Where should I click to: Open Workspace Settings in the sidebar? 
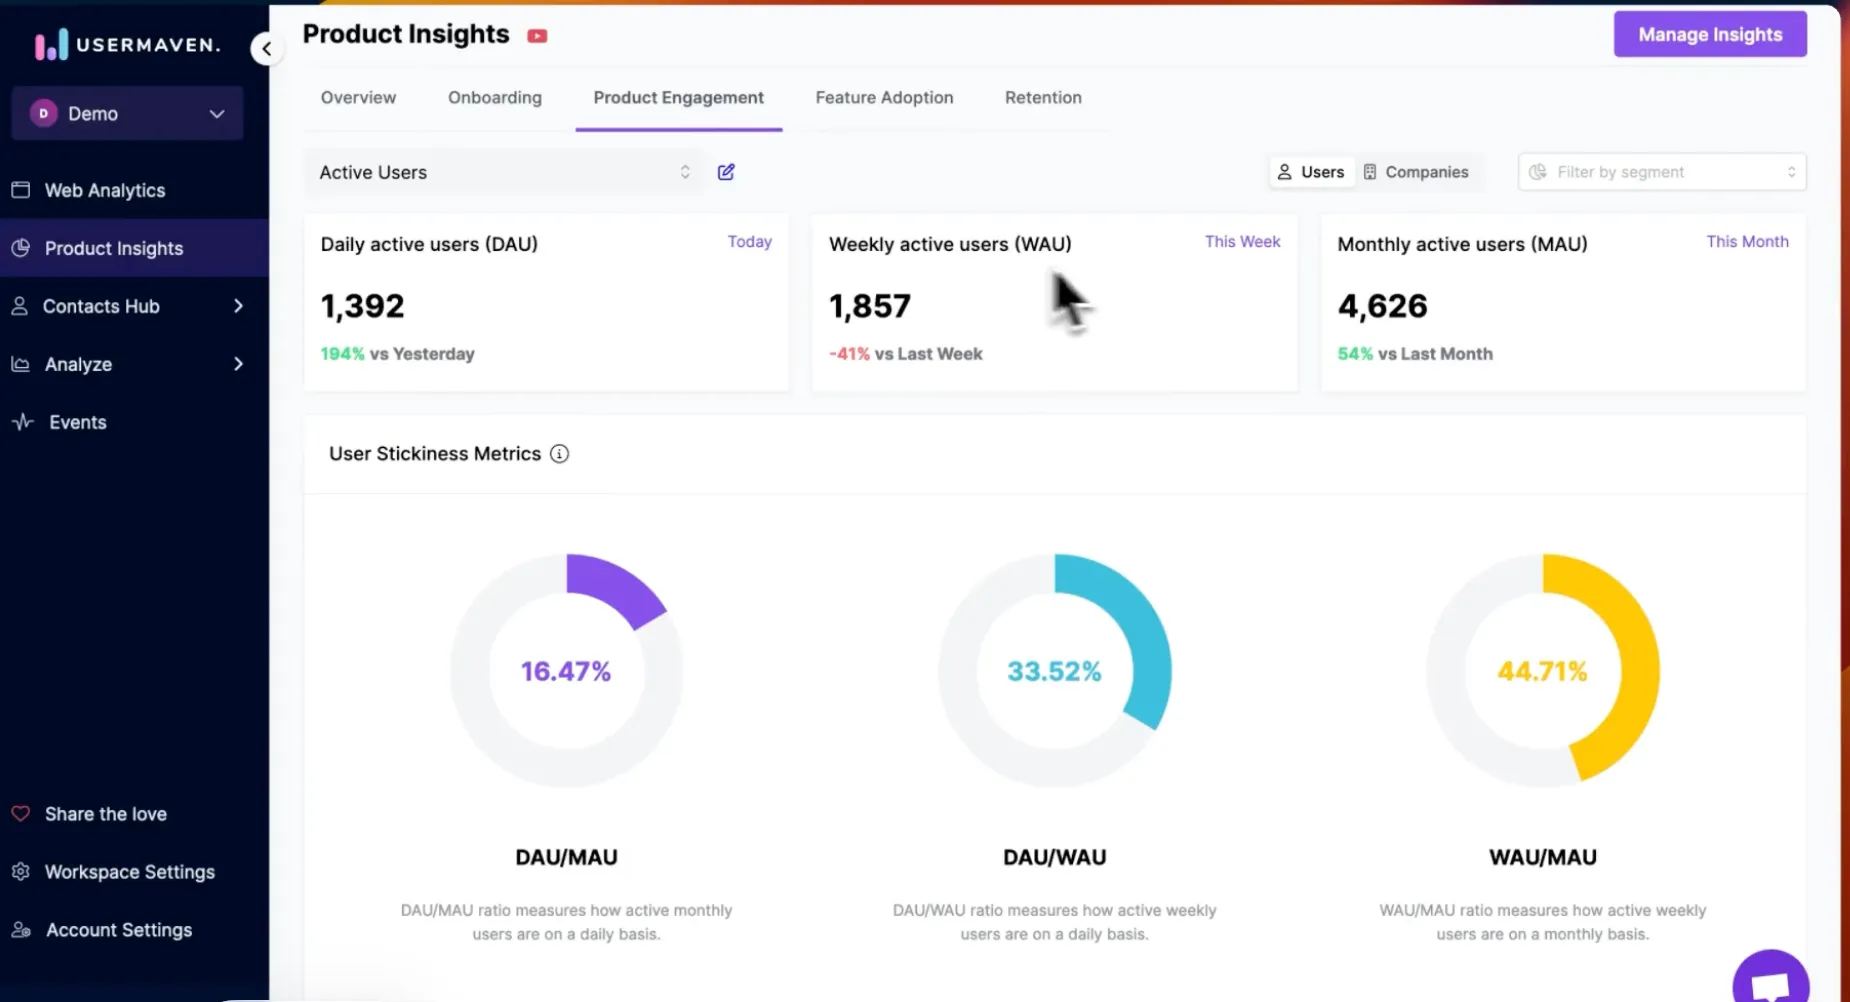click(129, 872)
